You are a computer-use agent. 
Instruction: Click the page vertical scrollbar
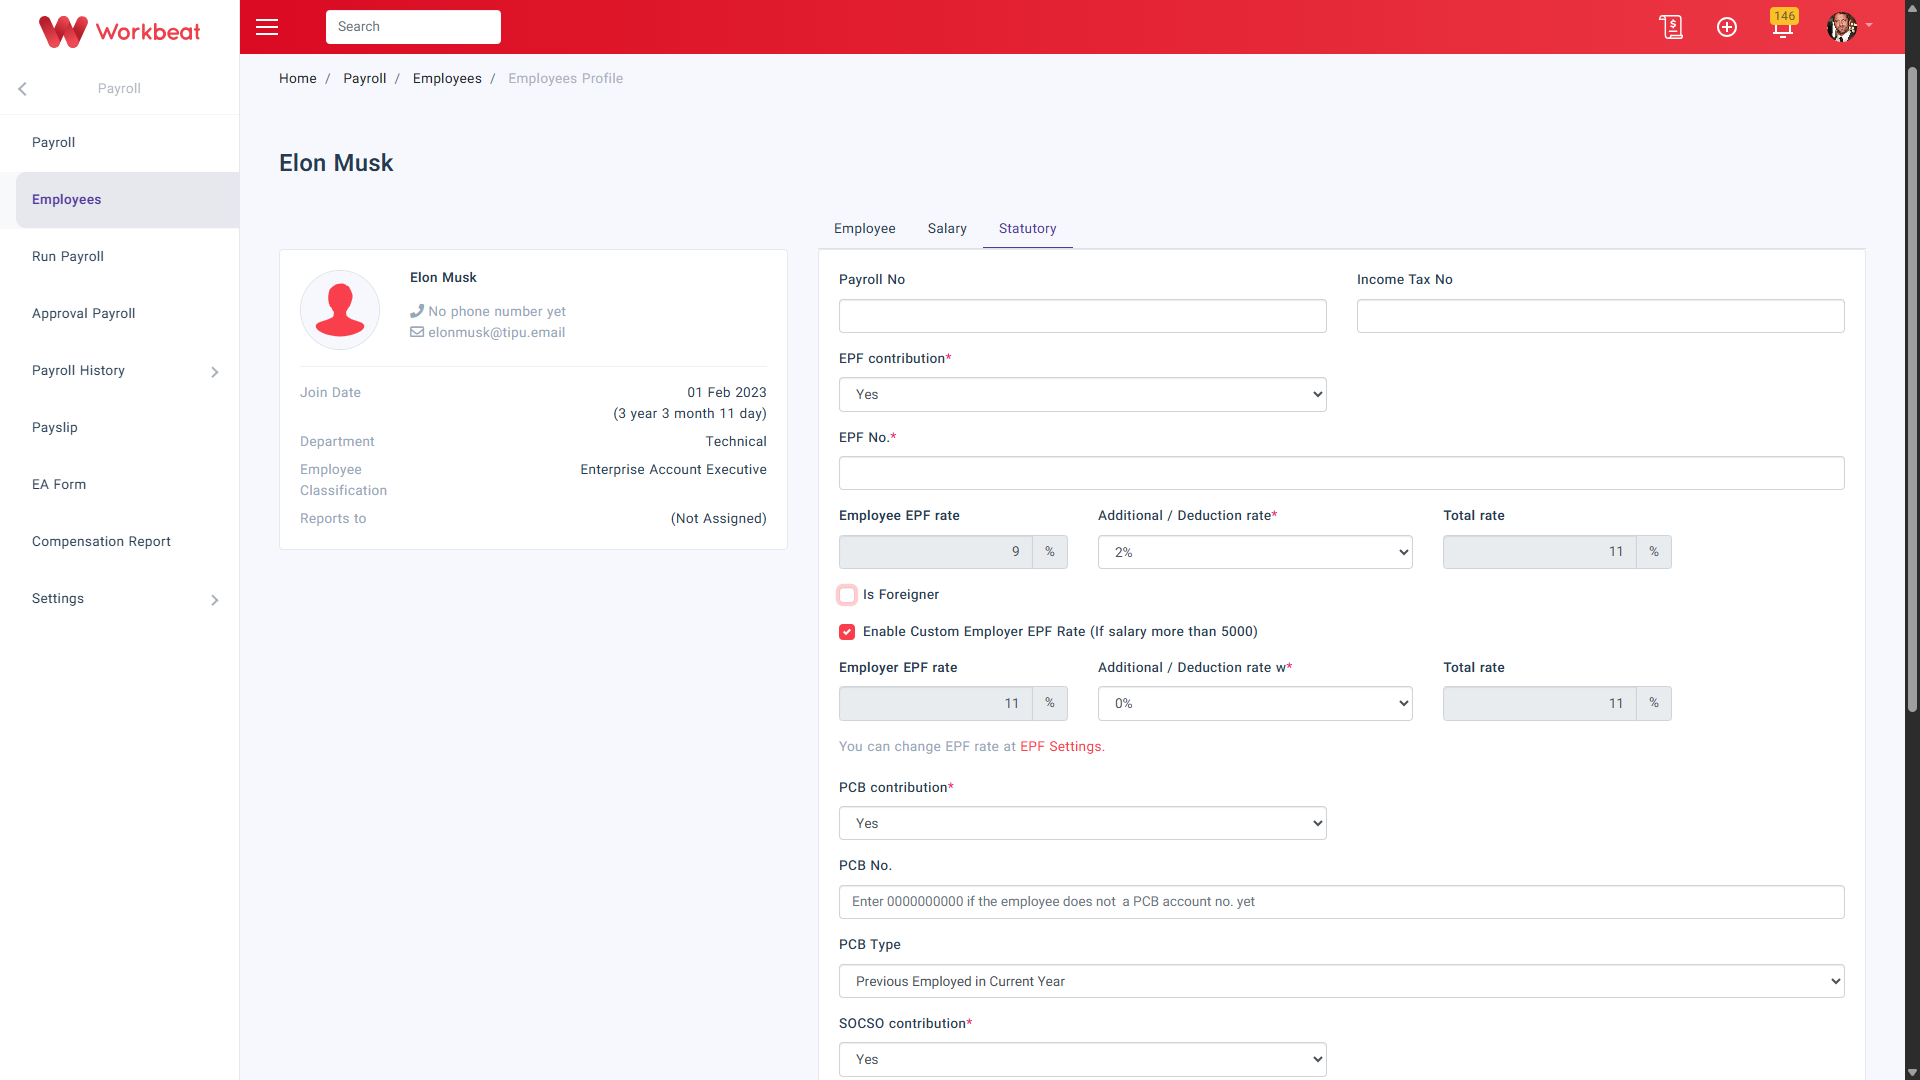pos(1912,390)
